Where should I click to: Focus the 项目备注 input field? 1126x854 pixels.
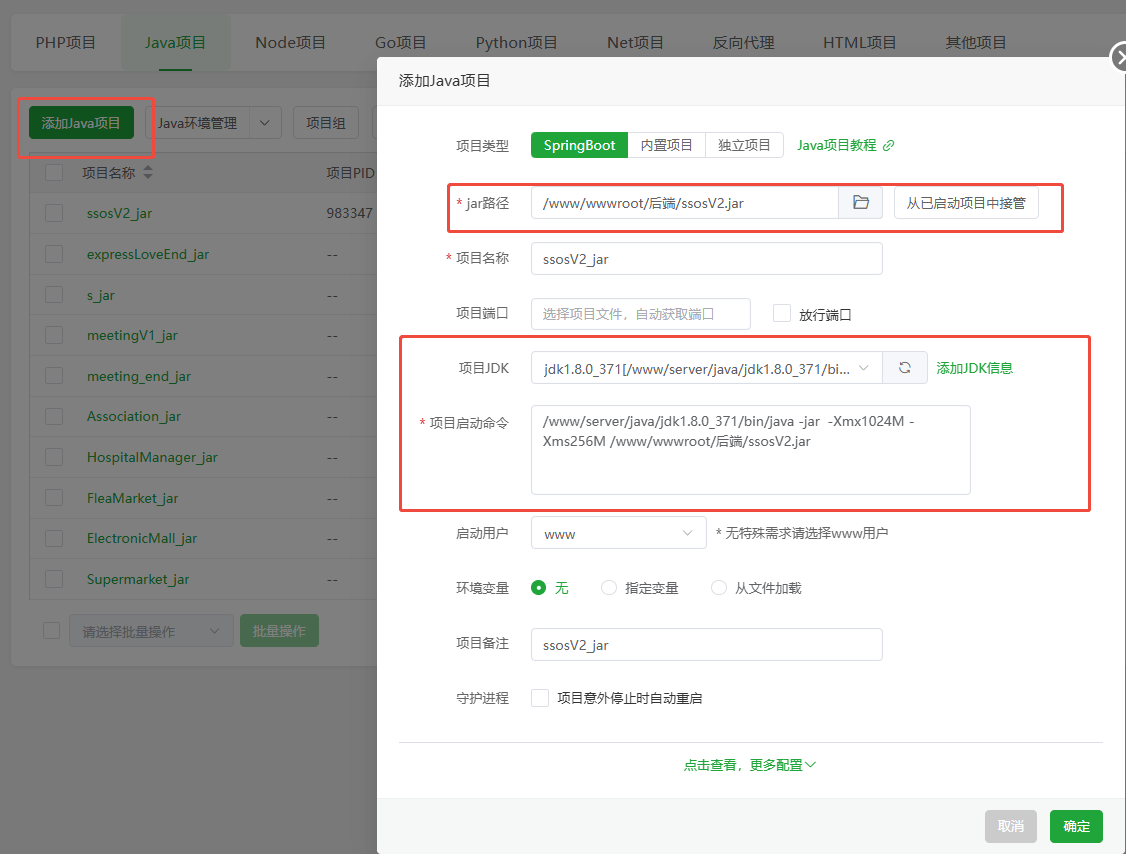(707, 644)
